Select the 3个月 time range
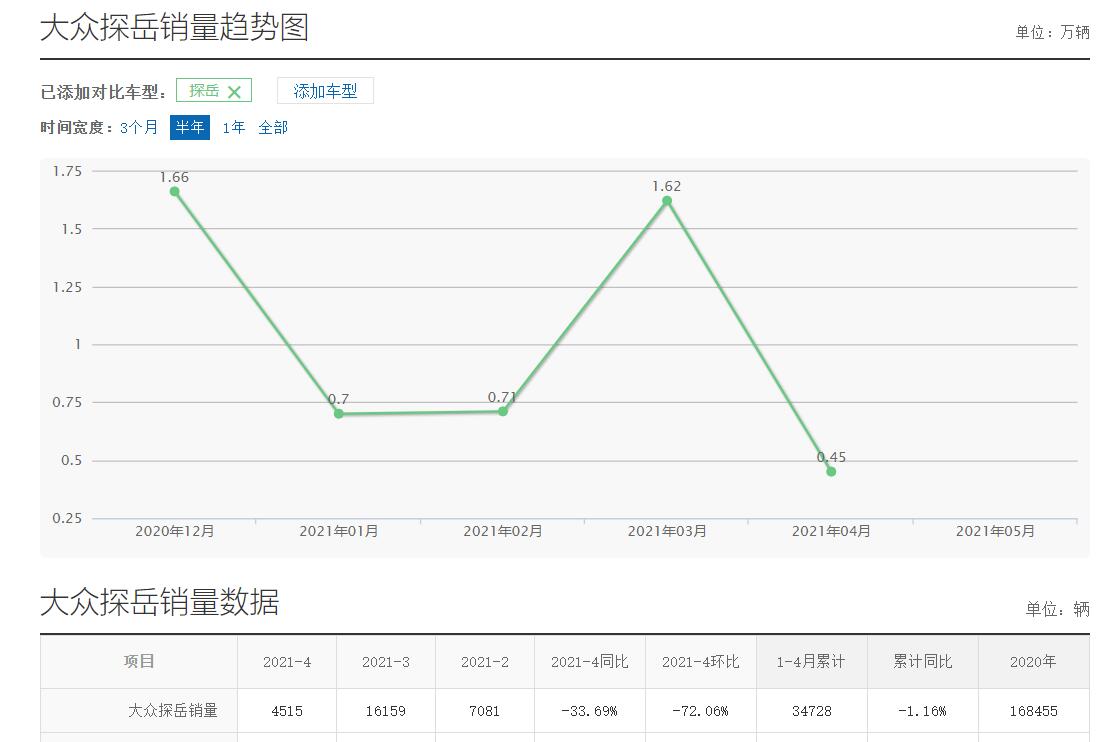The height and width of the screenshot is (742, 1099). pyautogui.click(x=139, y=128)
